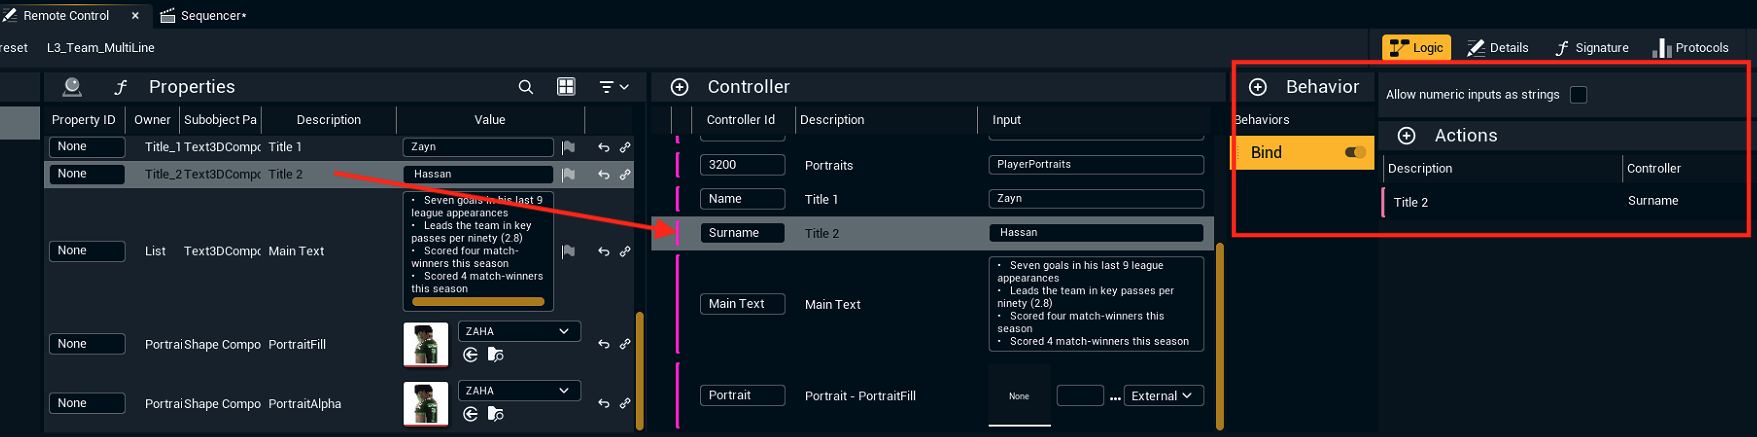
Task: Add a new Behavior with plus icon
Action: point(1258,87)
